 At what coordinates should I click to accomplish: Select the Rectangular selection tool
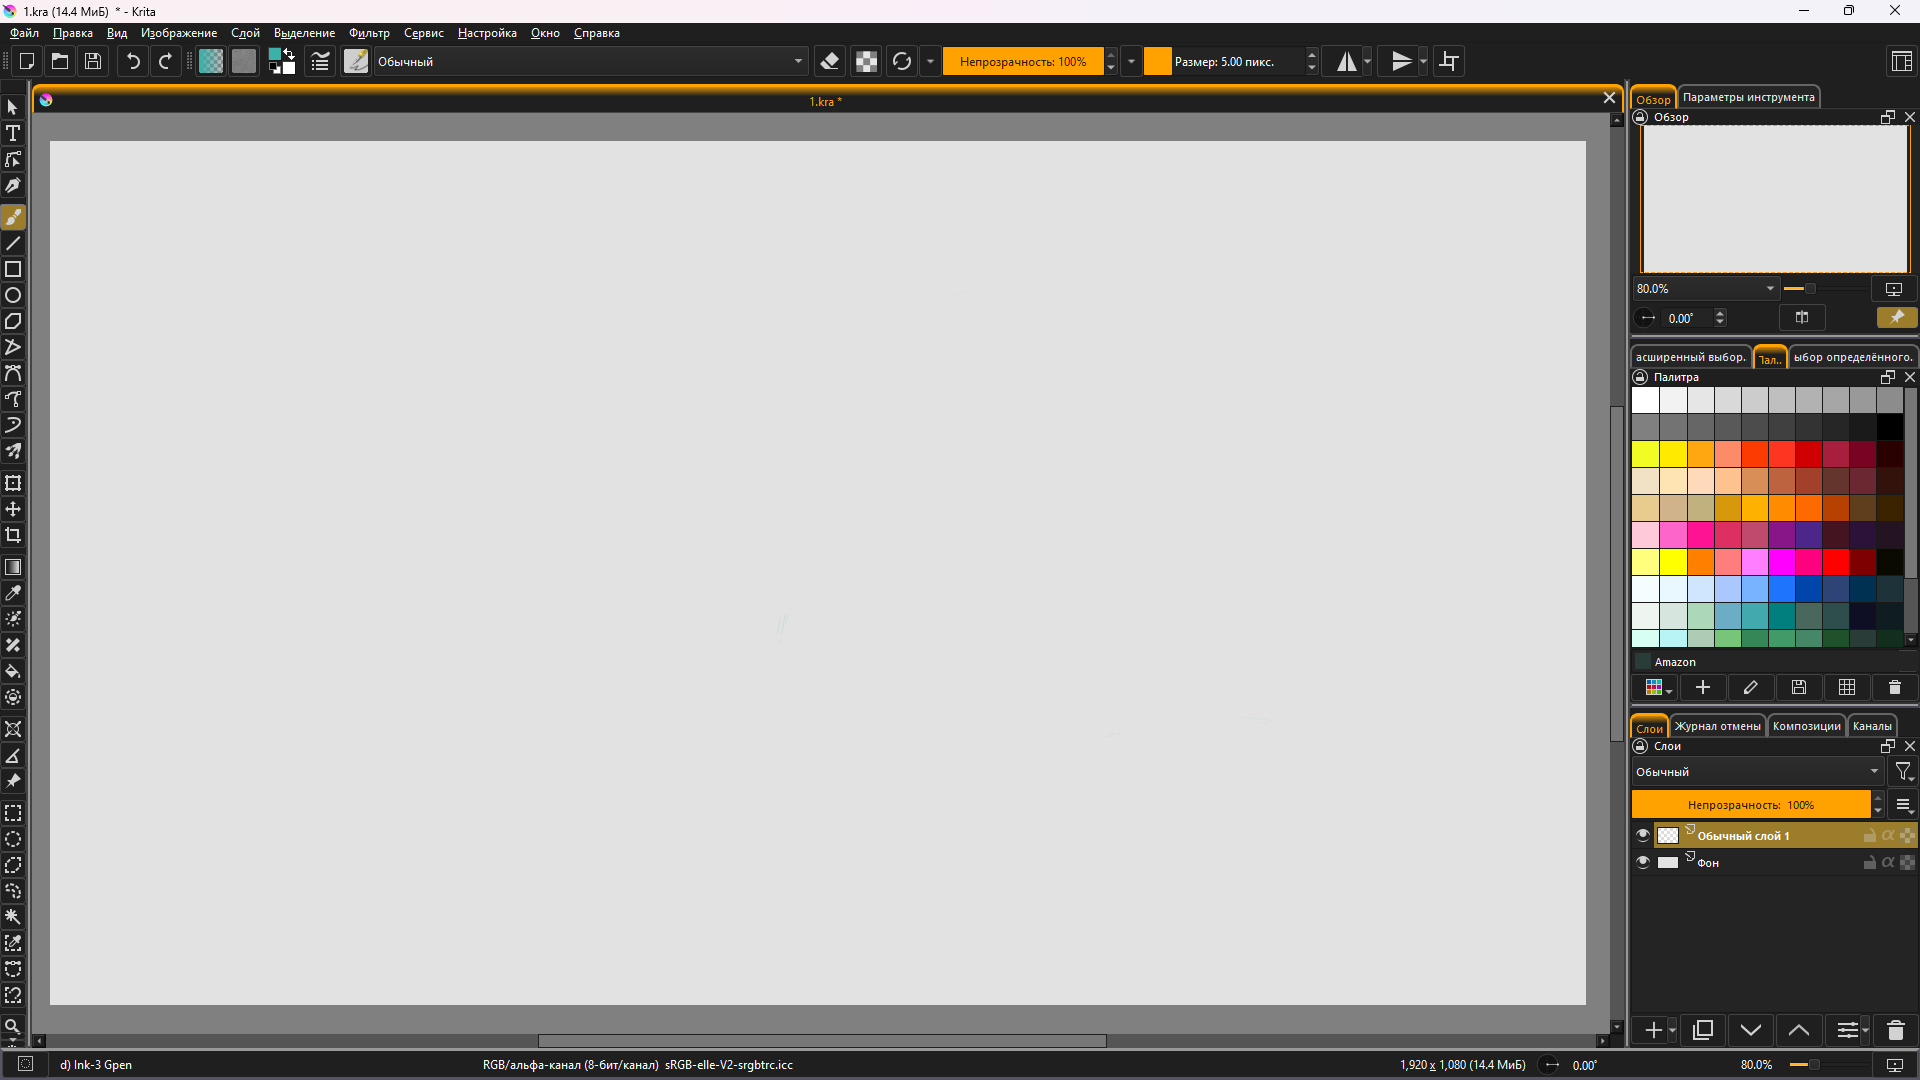[13, 813]
